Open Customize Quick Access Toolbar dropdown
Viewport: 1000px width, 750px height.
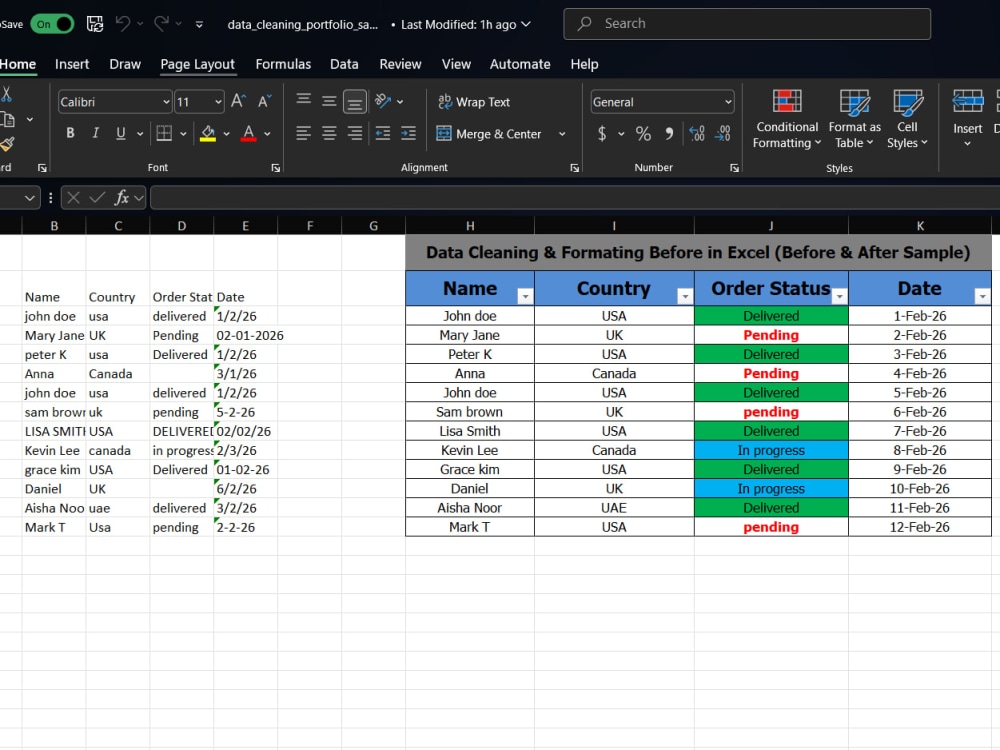point(199,25)
